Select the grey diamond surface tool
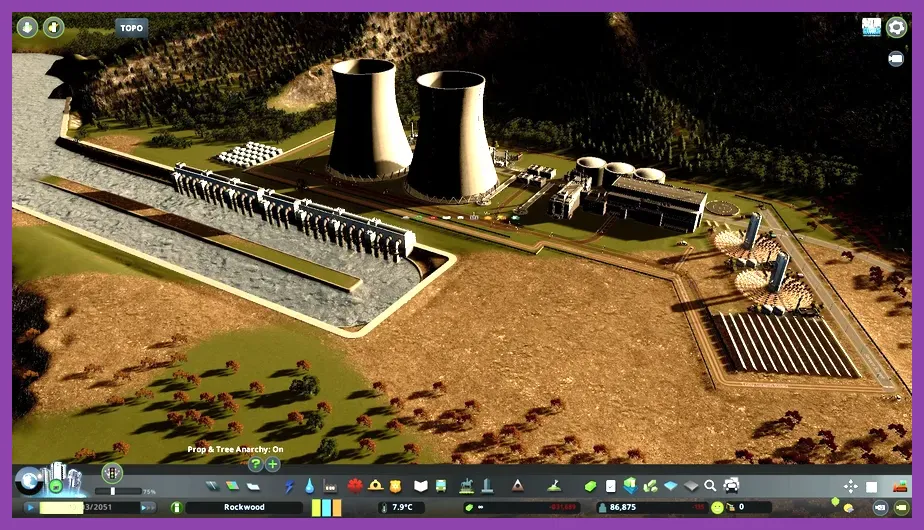This screenshot has width=924, height=530. coord(691,486)
